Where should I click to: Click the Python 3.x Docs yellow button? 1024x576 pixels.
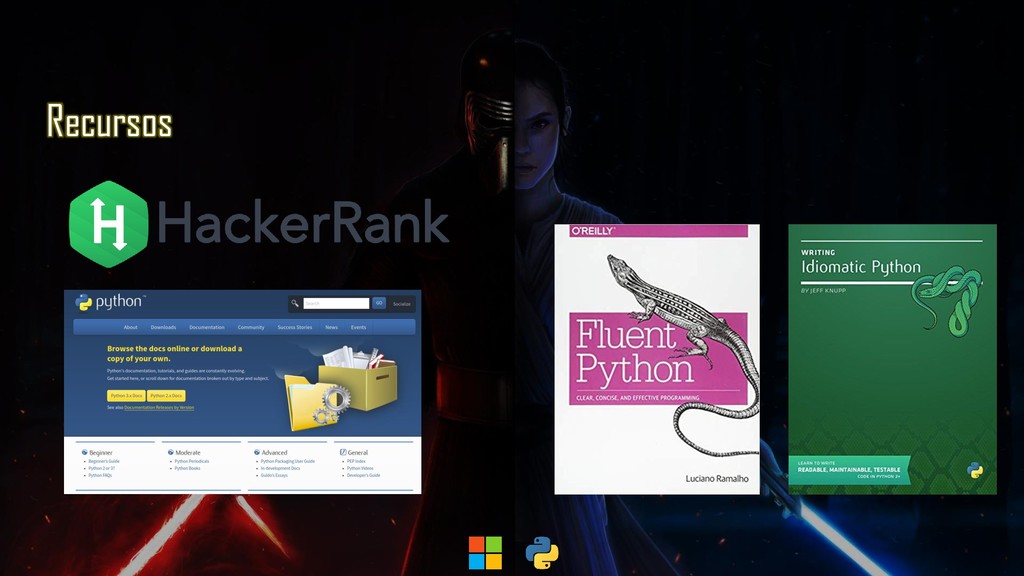[x=126, y=396]
